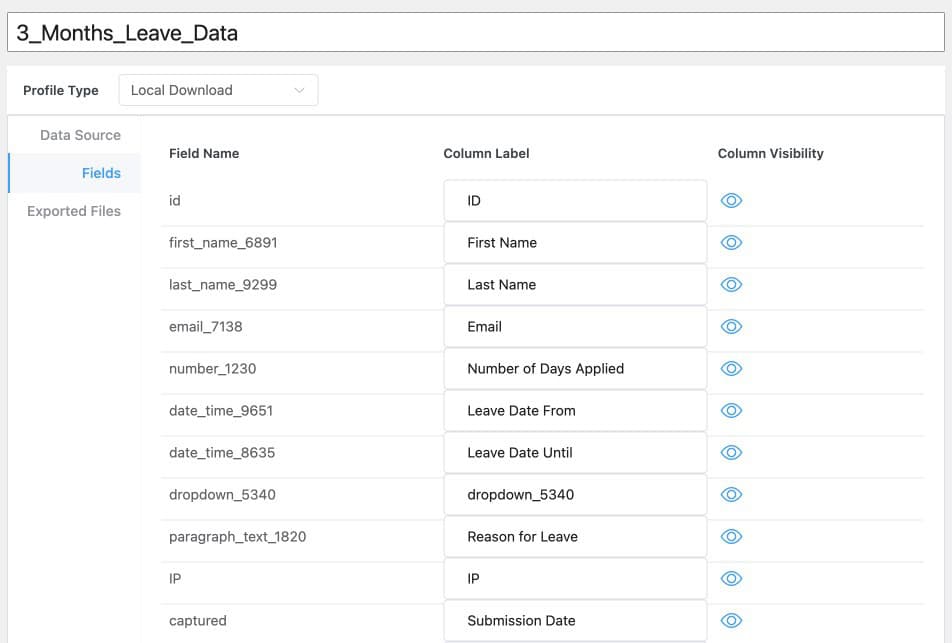
Task: Open the Profile Type Local Download dropdown
Action: [x=218, y=90]
